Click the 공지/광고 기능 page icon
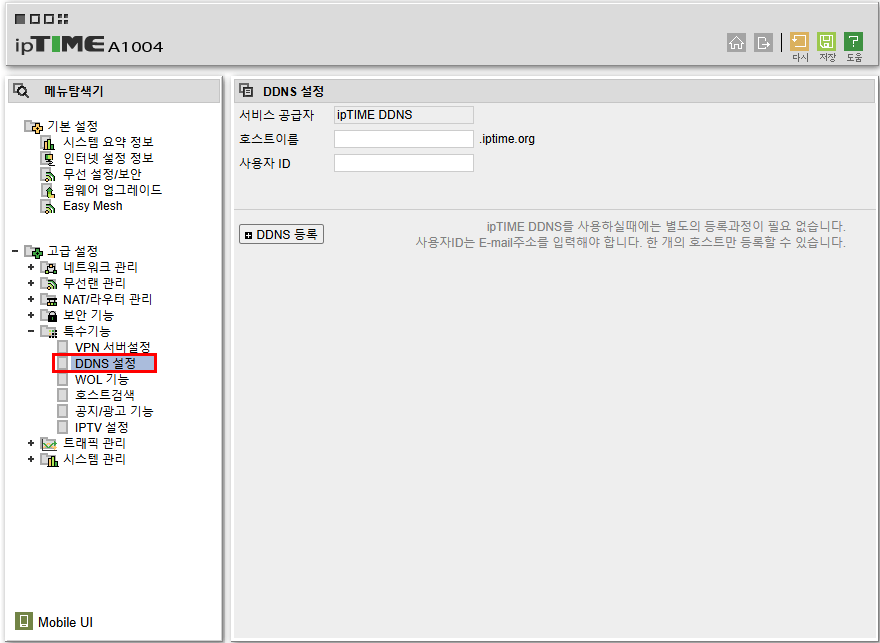880x643 pixels. pos(63,411)
